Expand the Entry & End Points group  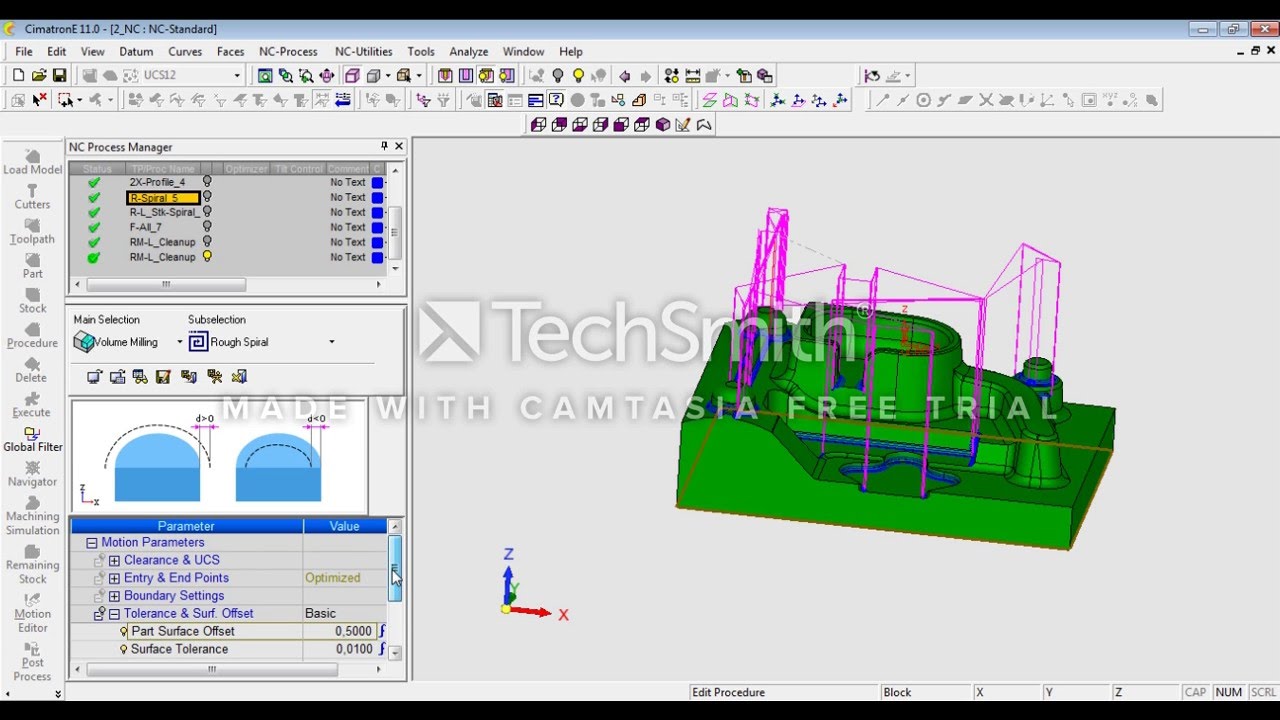114,578
